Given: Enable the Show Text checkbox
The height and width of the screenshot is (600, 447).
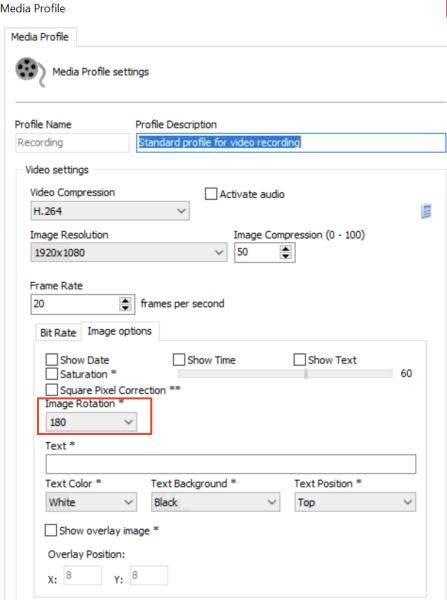Looking at the screenshot, I should (300, 360).
